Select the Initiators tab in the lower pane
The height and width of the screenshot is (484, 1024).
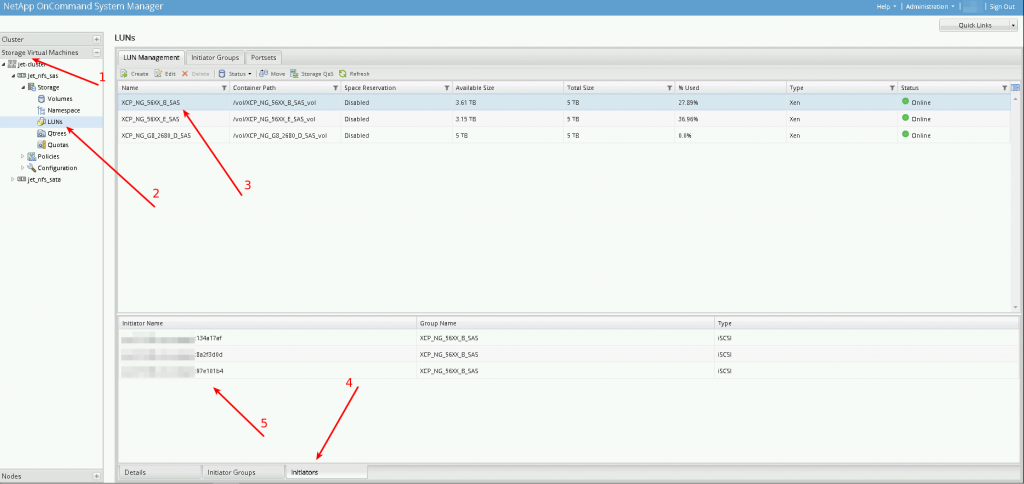click(326, 472)
